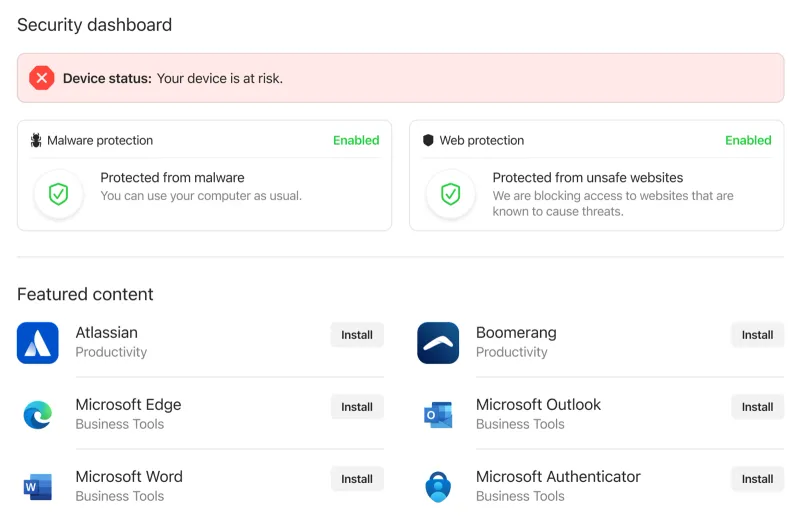Click the 'We are blocking access to websites' description
The height and width of the screenshot is (520, 800).
tap(613, 204)
